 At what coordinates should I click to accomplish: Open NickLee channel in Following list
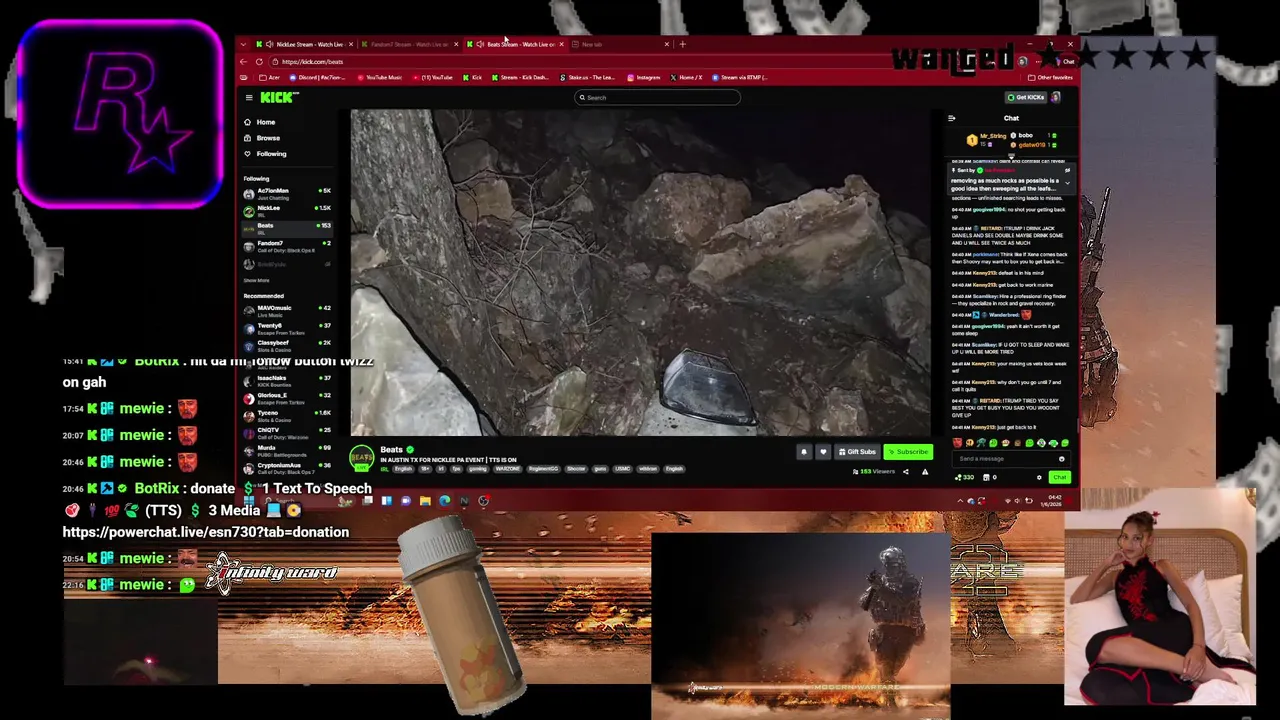tap(287, 210)
